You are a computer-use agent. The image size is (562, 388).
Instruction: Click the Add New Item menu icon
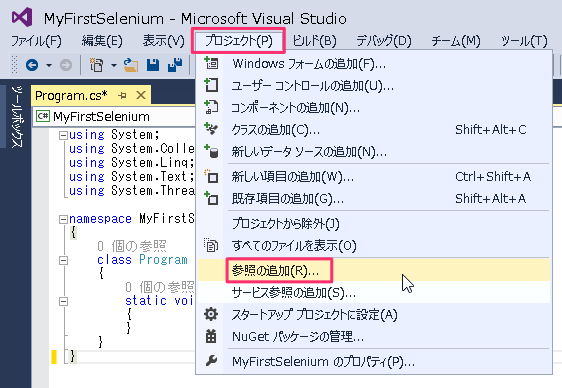pos(211,176)
